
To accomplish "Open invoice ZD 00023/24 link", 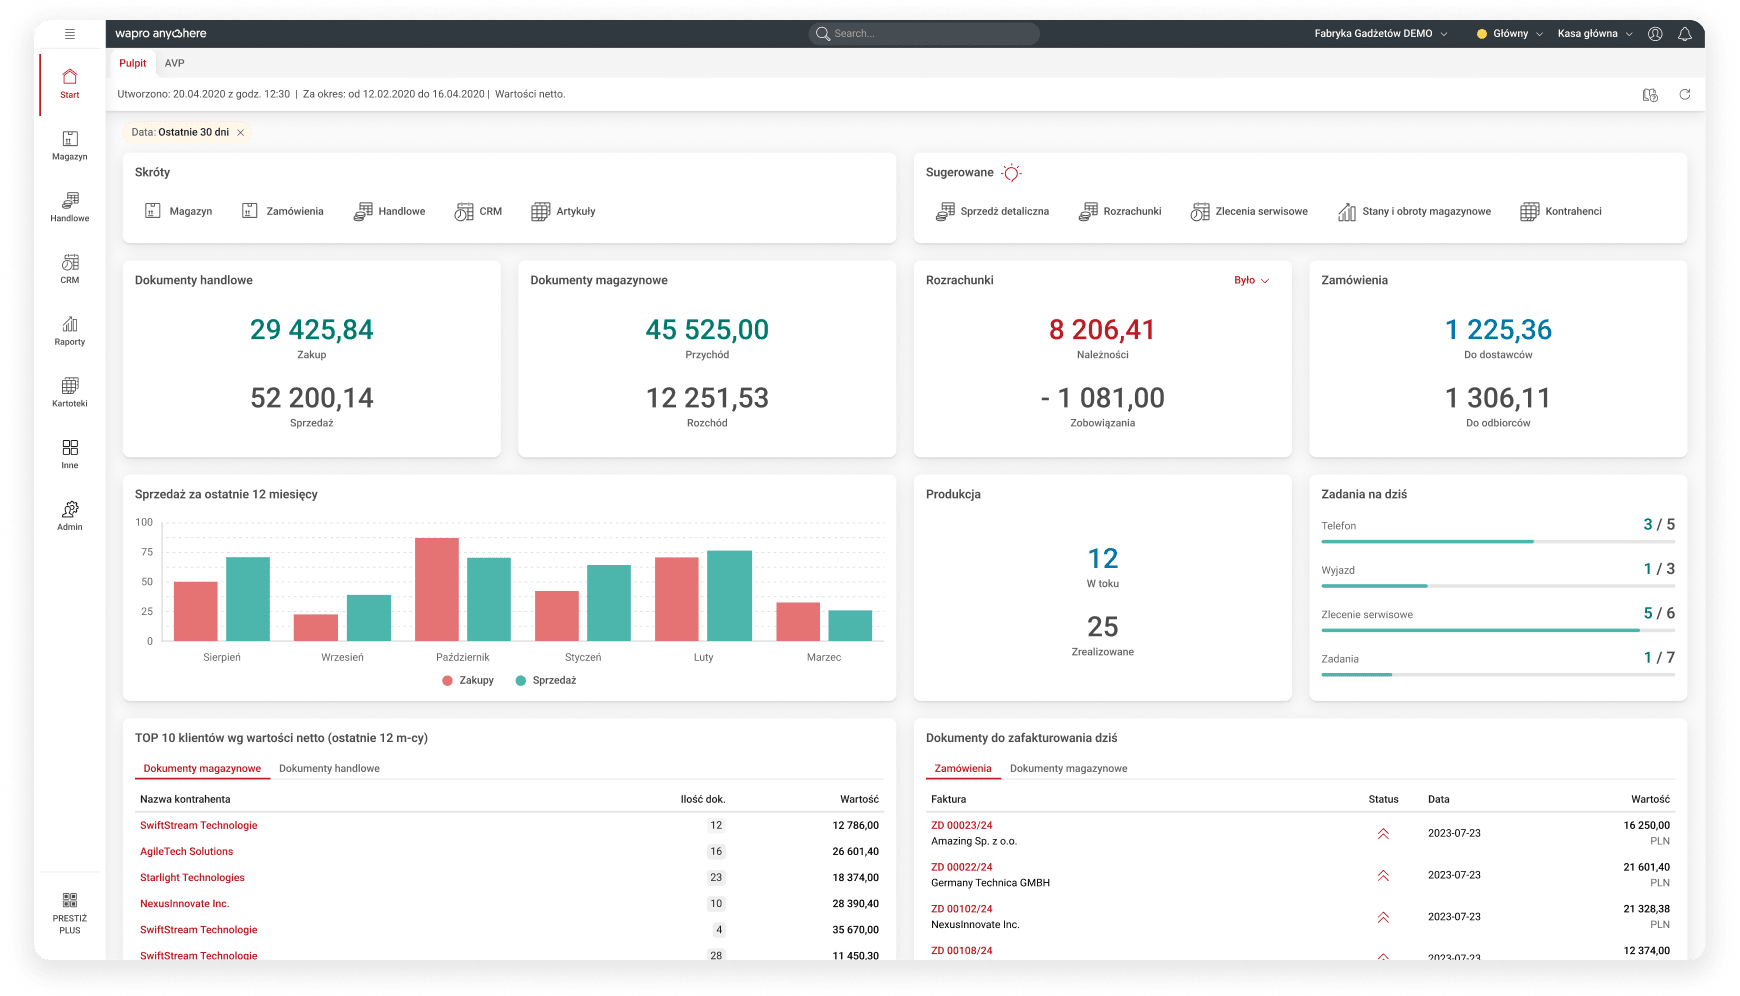I will [x=961, y=825].
